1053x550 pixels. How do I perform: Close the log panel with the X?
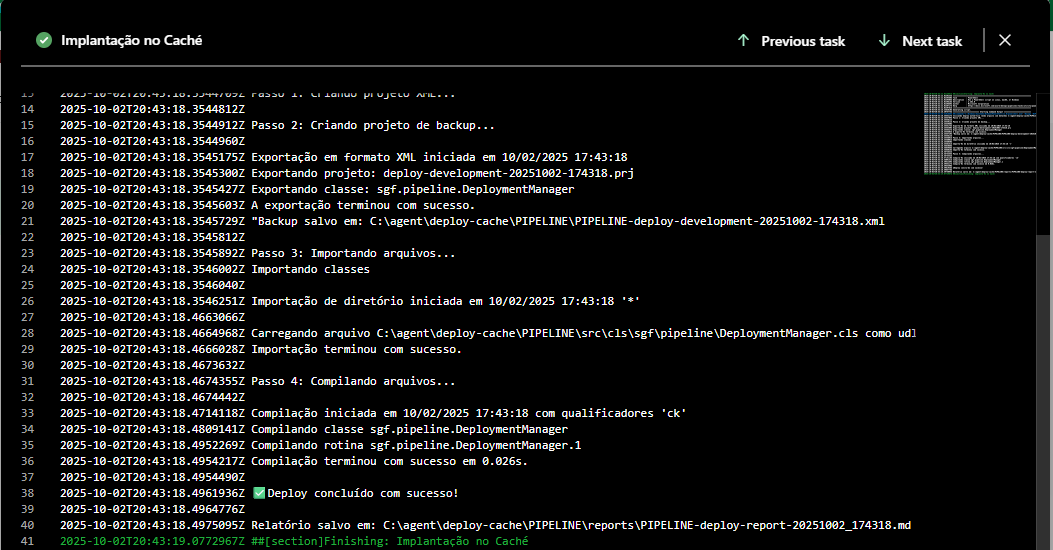pyautogui.click(x=1005, y=40)
